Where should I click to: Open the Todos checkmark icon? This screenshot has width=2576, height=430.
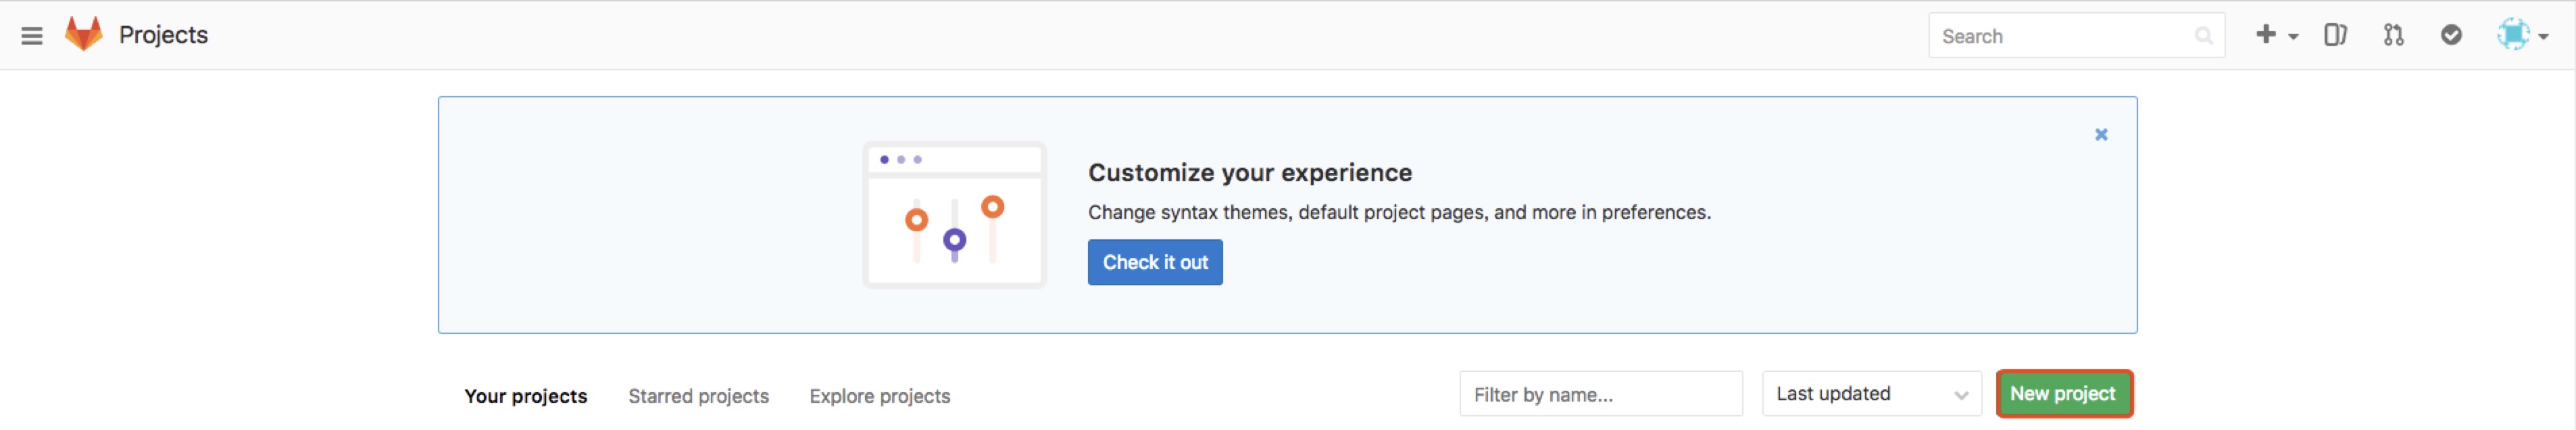click(2451, 35)
